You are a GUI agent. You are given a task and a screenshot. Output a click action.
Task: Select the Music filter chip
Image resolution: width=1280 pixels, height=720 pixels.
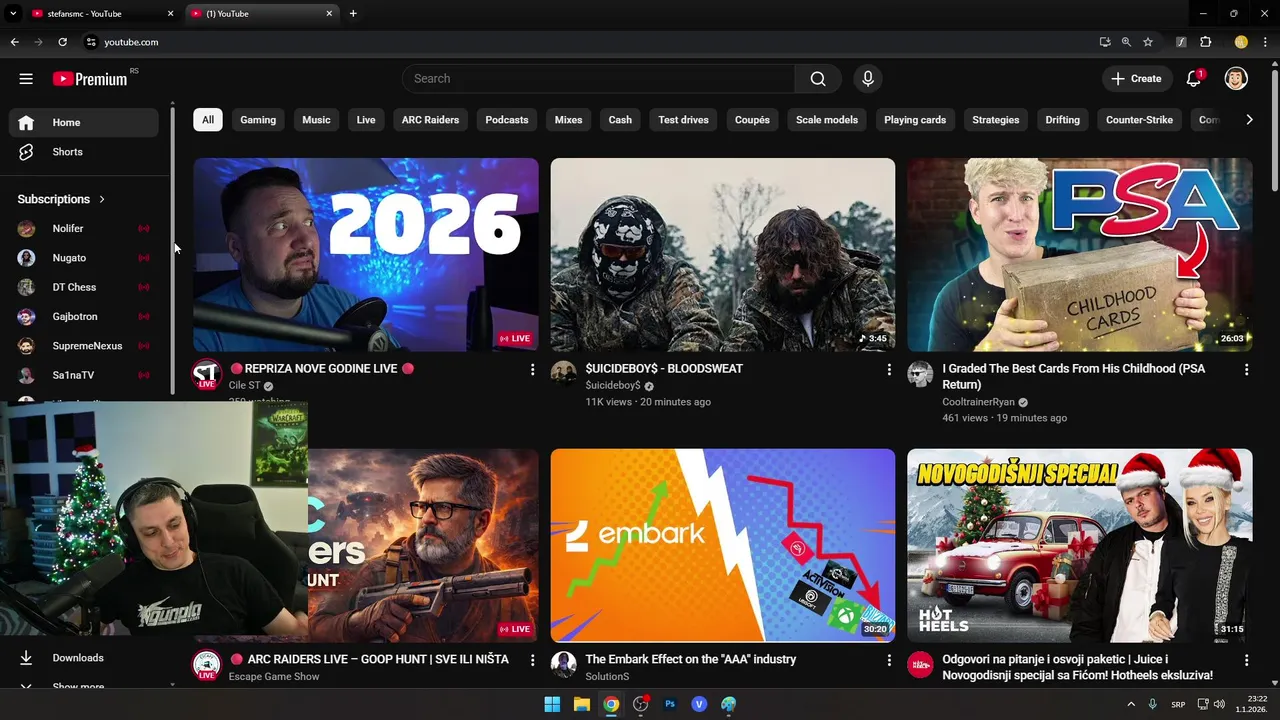tap(316, 120)
